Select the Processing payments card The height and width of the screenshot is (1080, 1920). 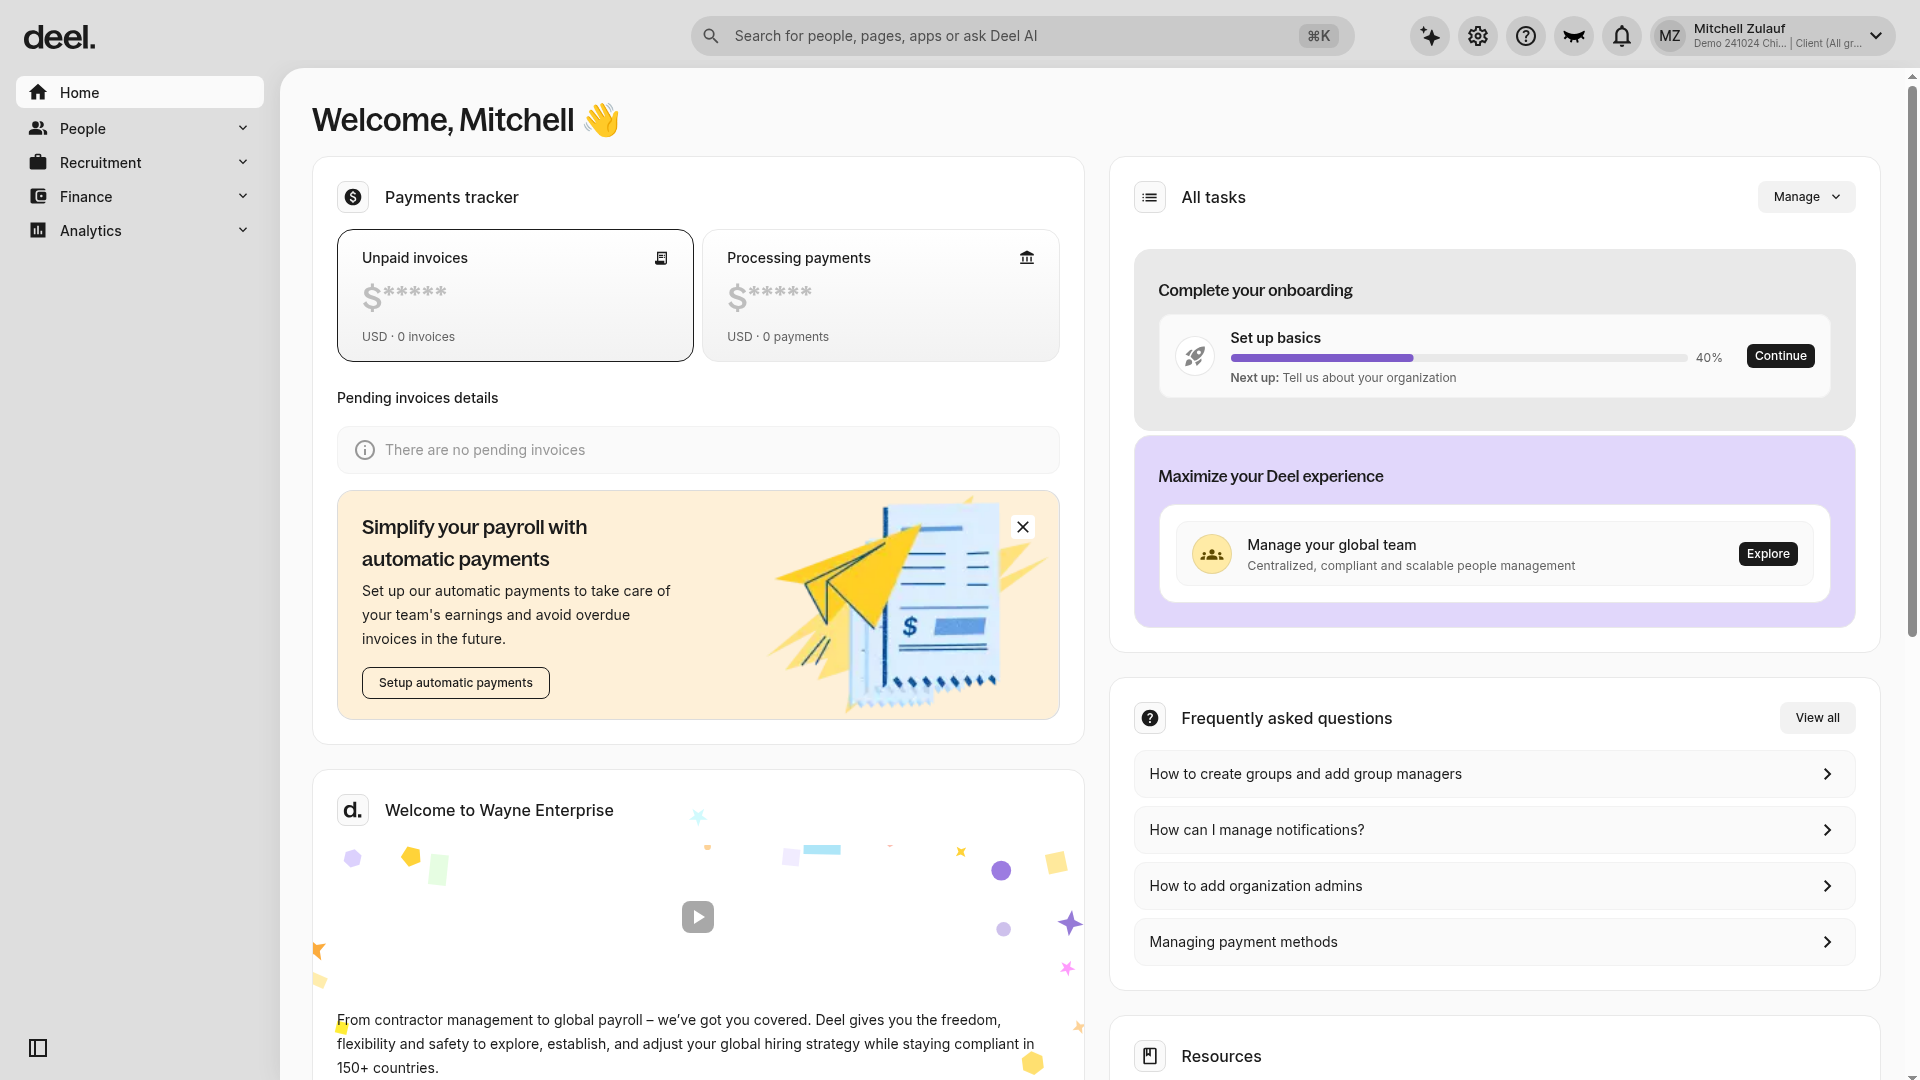881,295
